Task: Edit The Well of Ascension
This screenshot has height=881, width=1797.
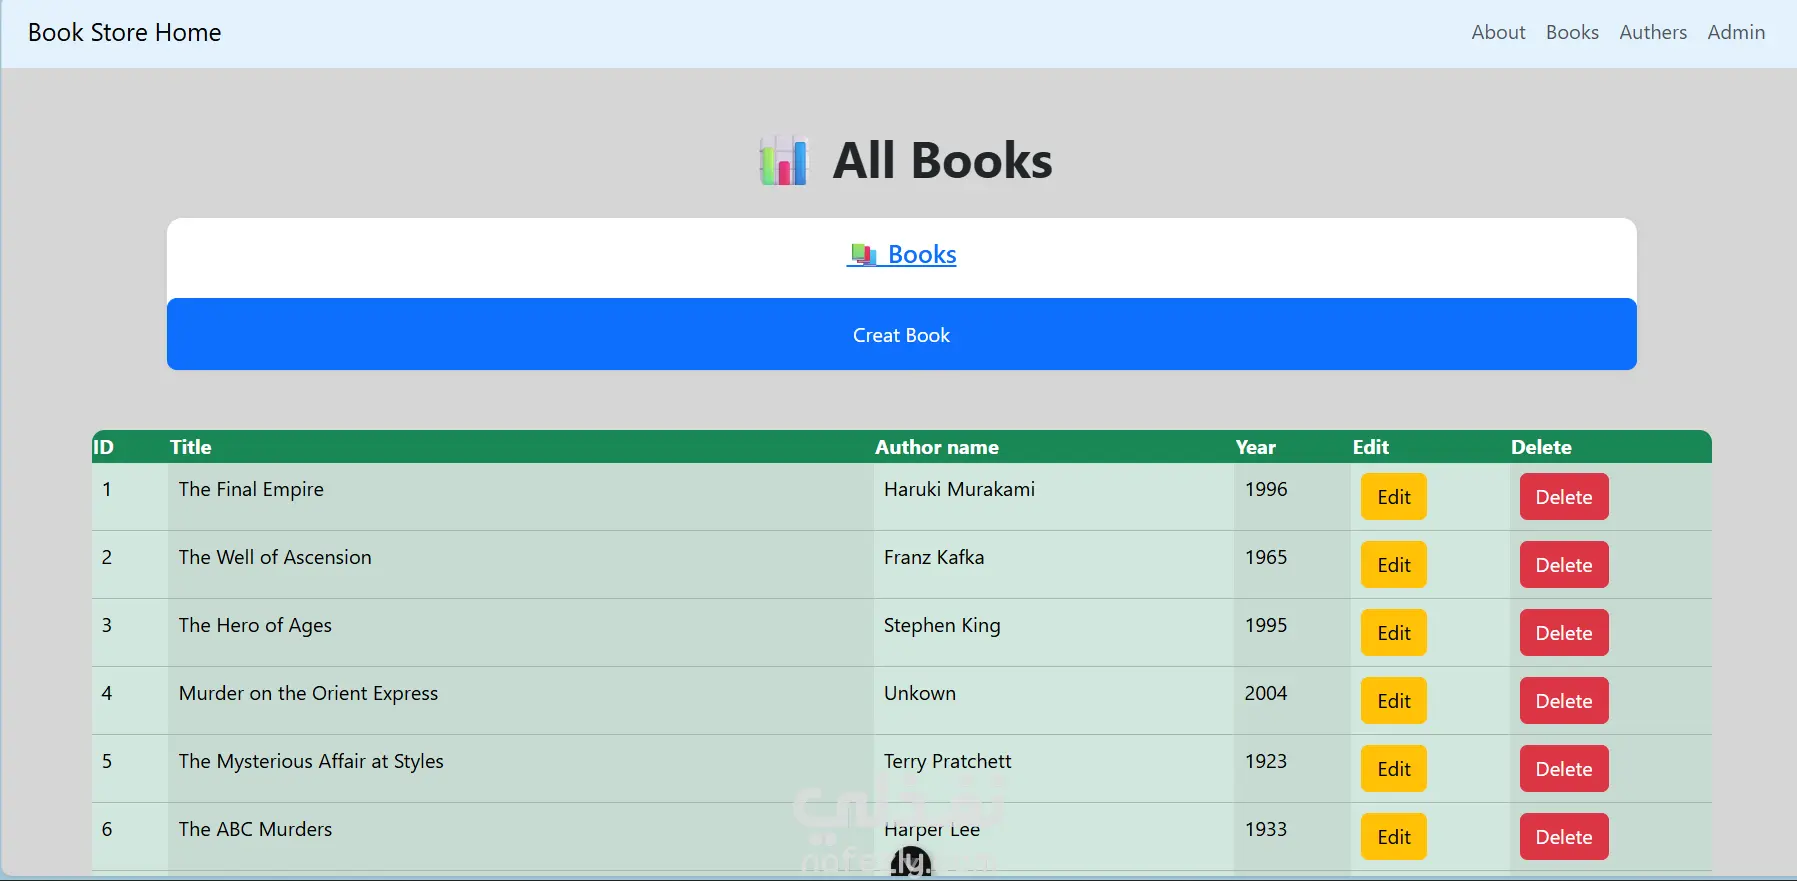Action: [x=1394, y=565]
